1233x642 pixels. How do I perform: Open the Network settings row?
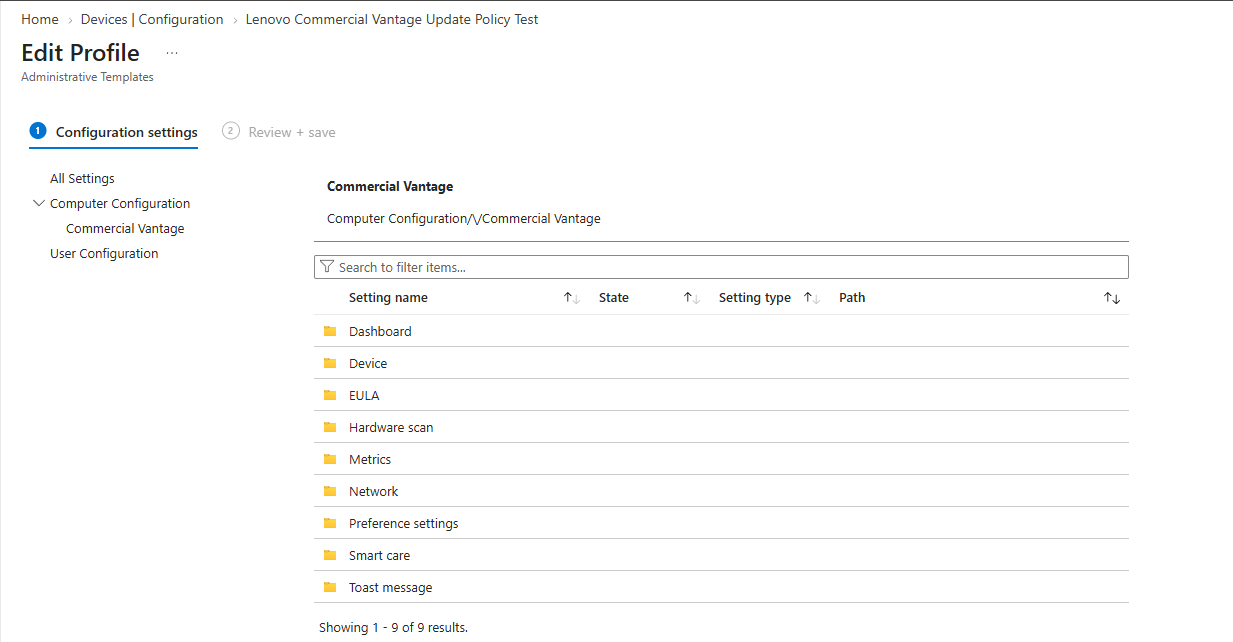click(721, 491)
